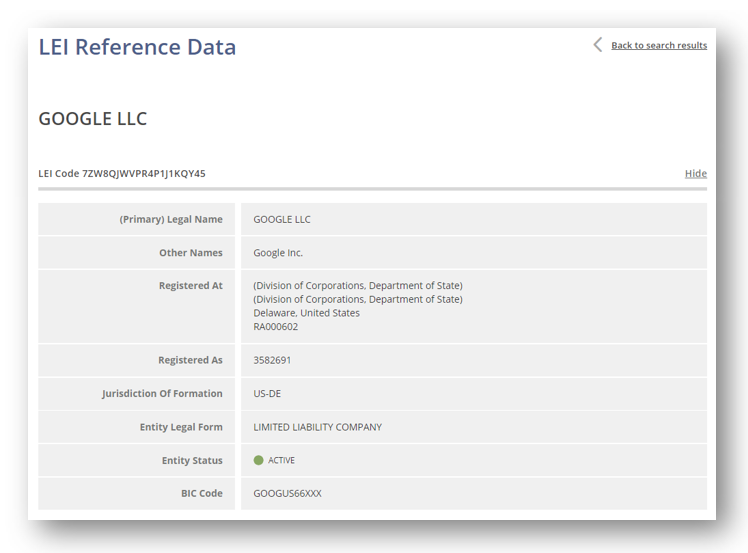Image resolution: width=748 pixels, height=553 pixels.
Task: Select the RA000602 registration authority code
Action: (276, 327)
